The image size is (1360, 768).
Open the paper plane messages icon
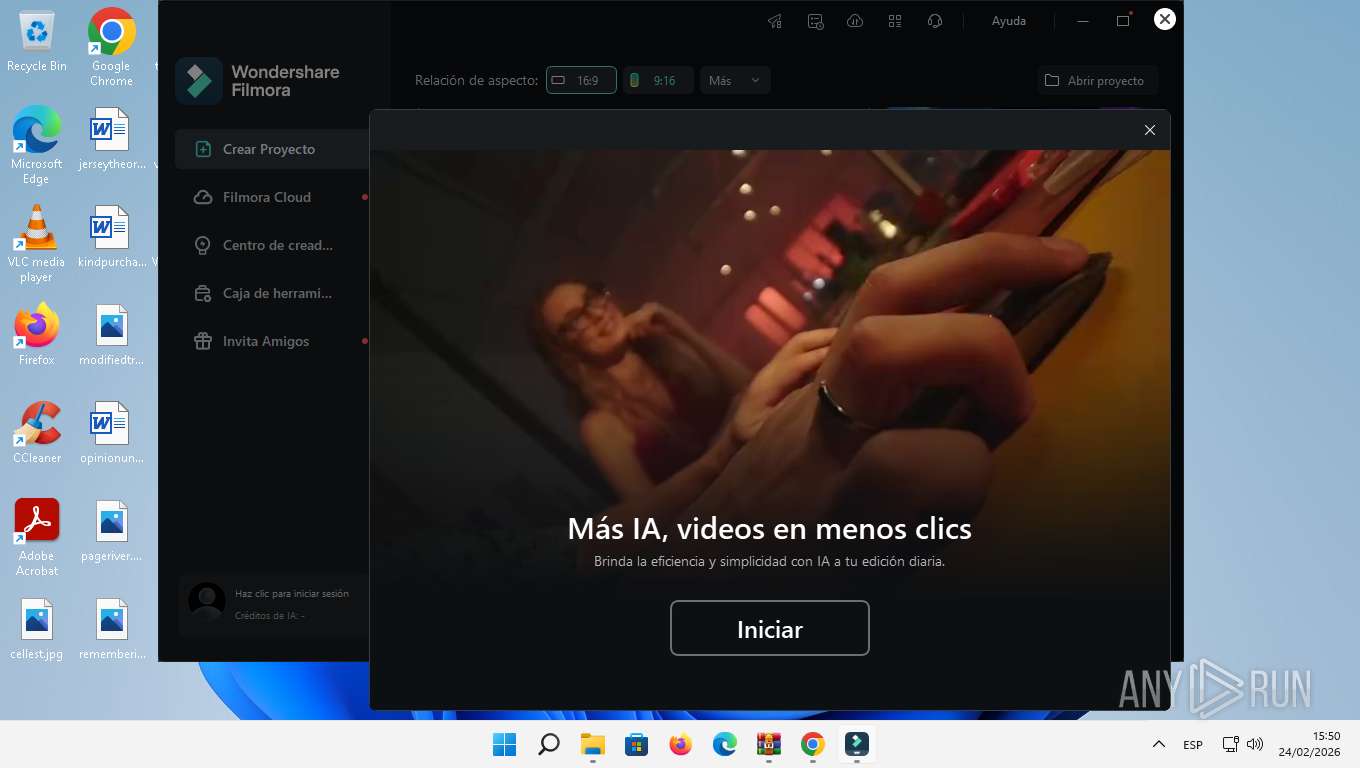[775, 21]
